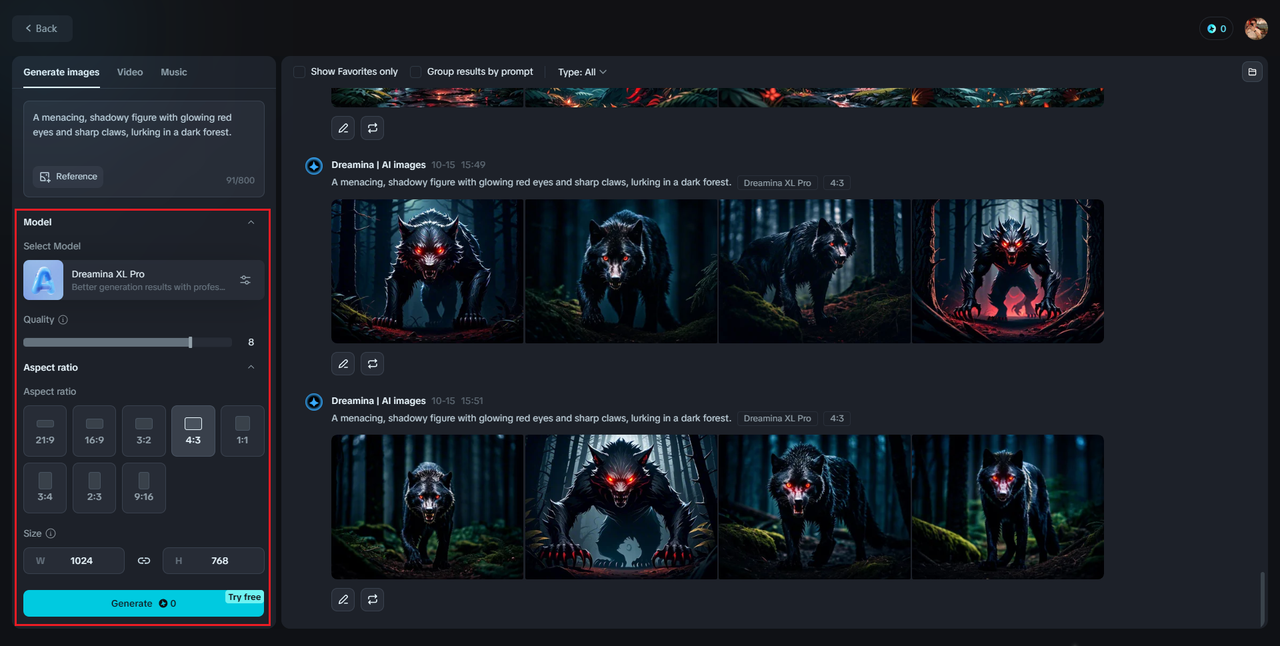Click the results panel vertical scrollbar

1262,597
